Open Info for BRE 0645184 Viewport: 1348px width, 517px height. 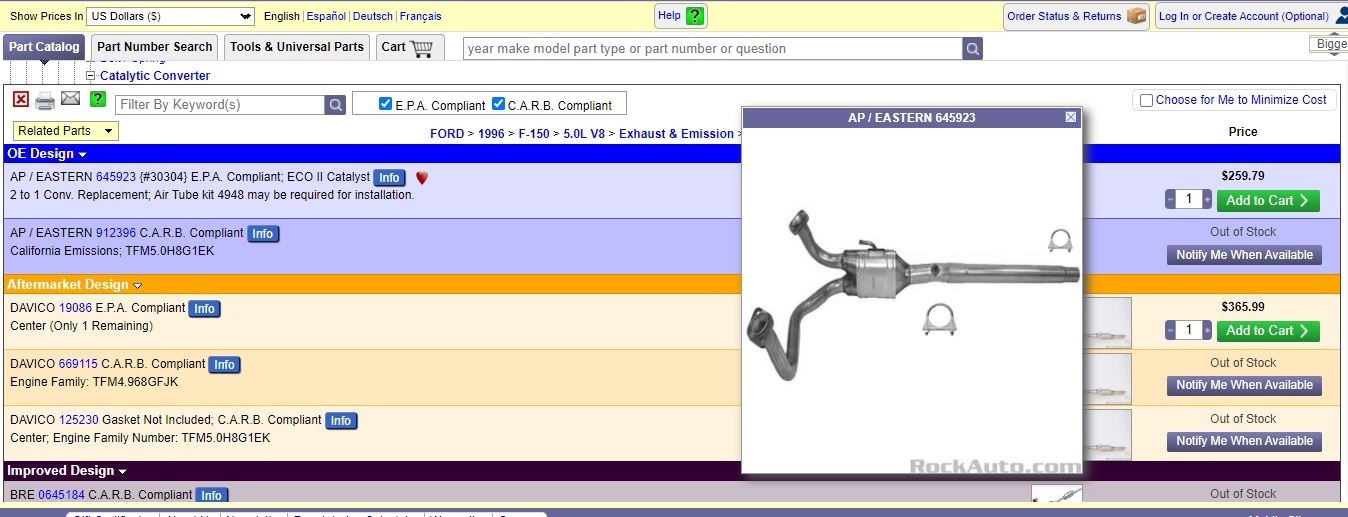coord(211,495)
